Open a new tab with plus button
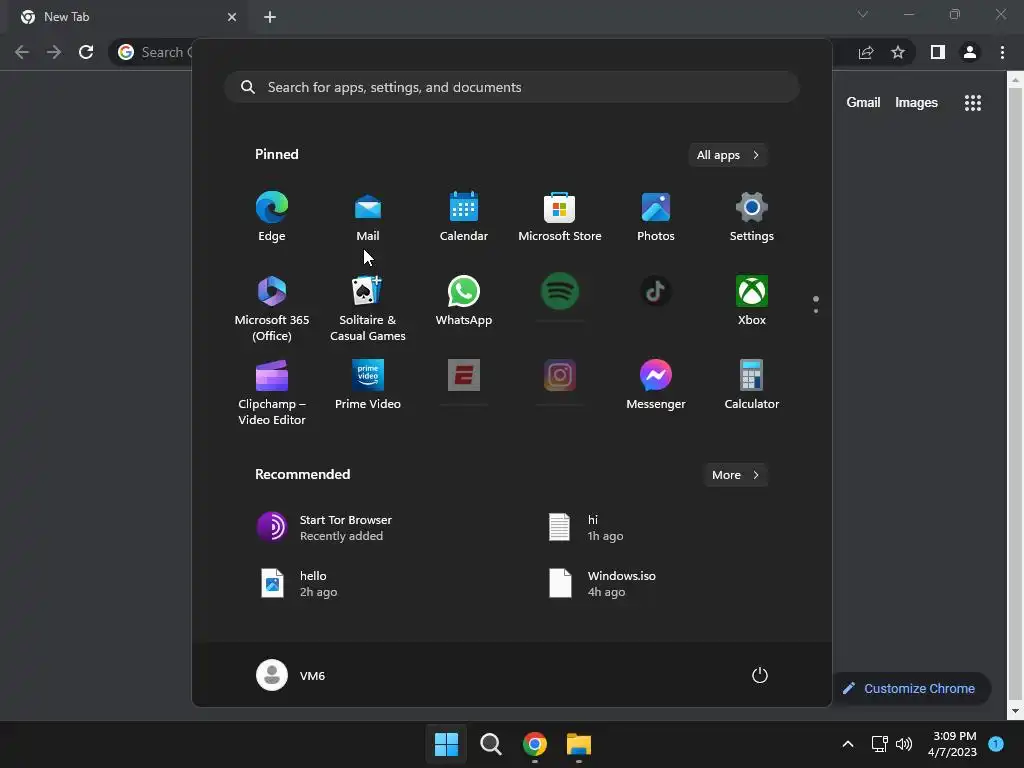 tap(270, 17)
